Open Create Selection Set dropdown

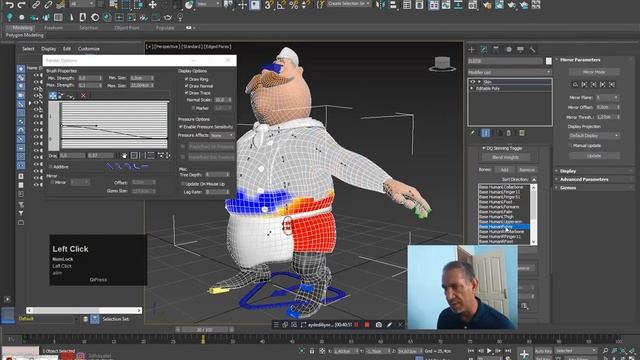pyautogui.click(x=349, y=4)
